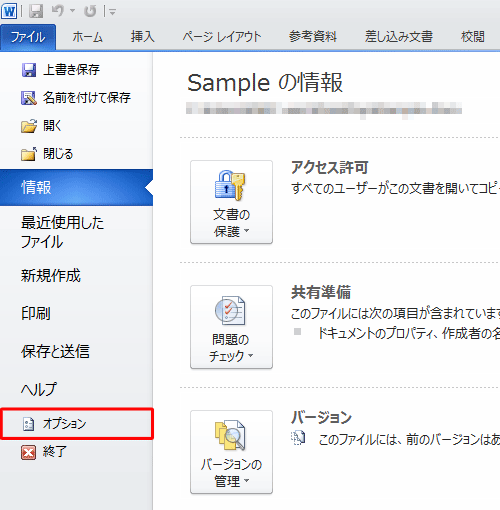The image size is (500, 510).
Task: Click the 名前を付けて保存 icon
Action: pyautogui.click(x=29, y=98)
